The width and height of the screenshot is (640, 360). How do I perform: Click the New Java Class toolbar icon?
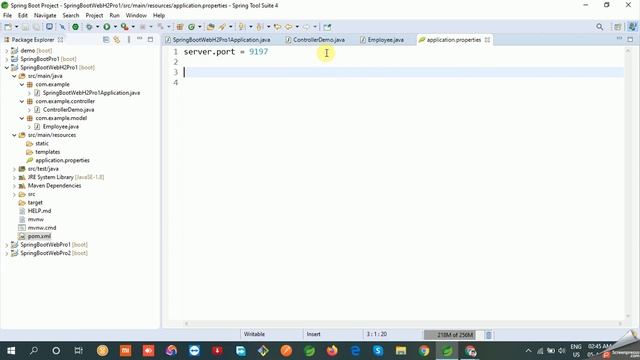[x=191, y=27]
